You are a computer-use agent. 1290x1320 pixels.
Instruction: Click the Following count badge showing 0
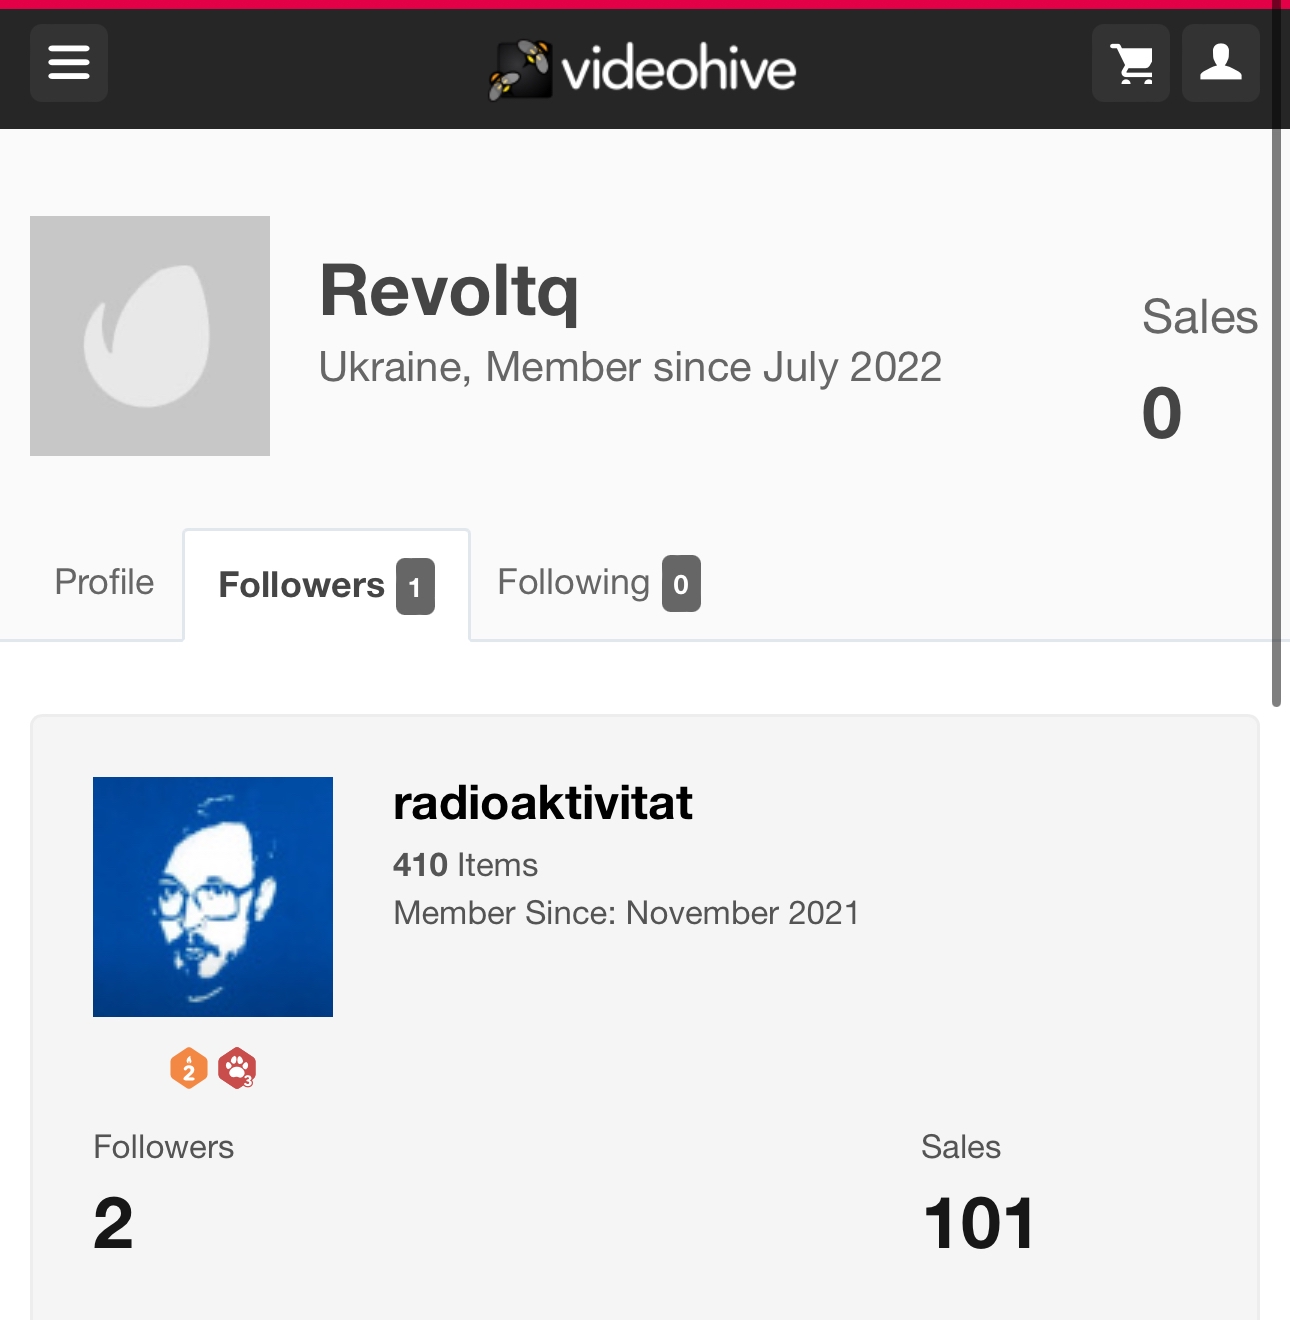click(681, 583)
